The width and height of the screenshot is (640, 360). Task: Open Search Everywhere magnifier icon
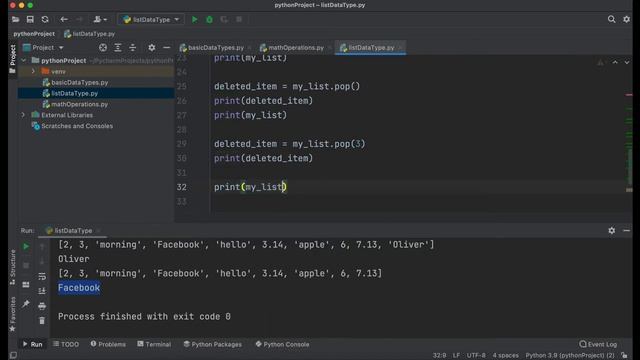click(611, 19)
